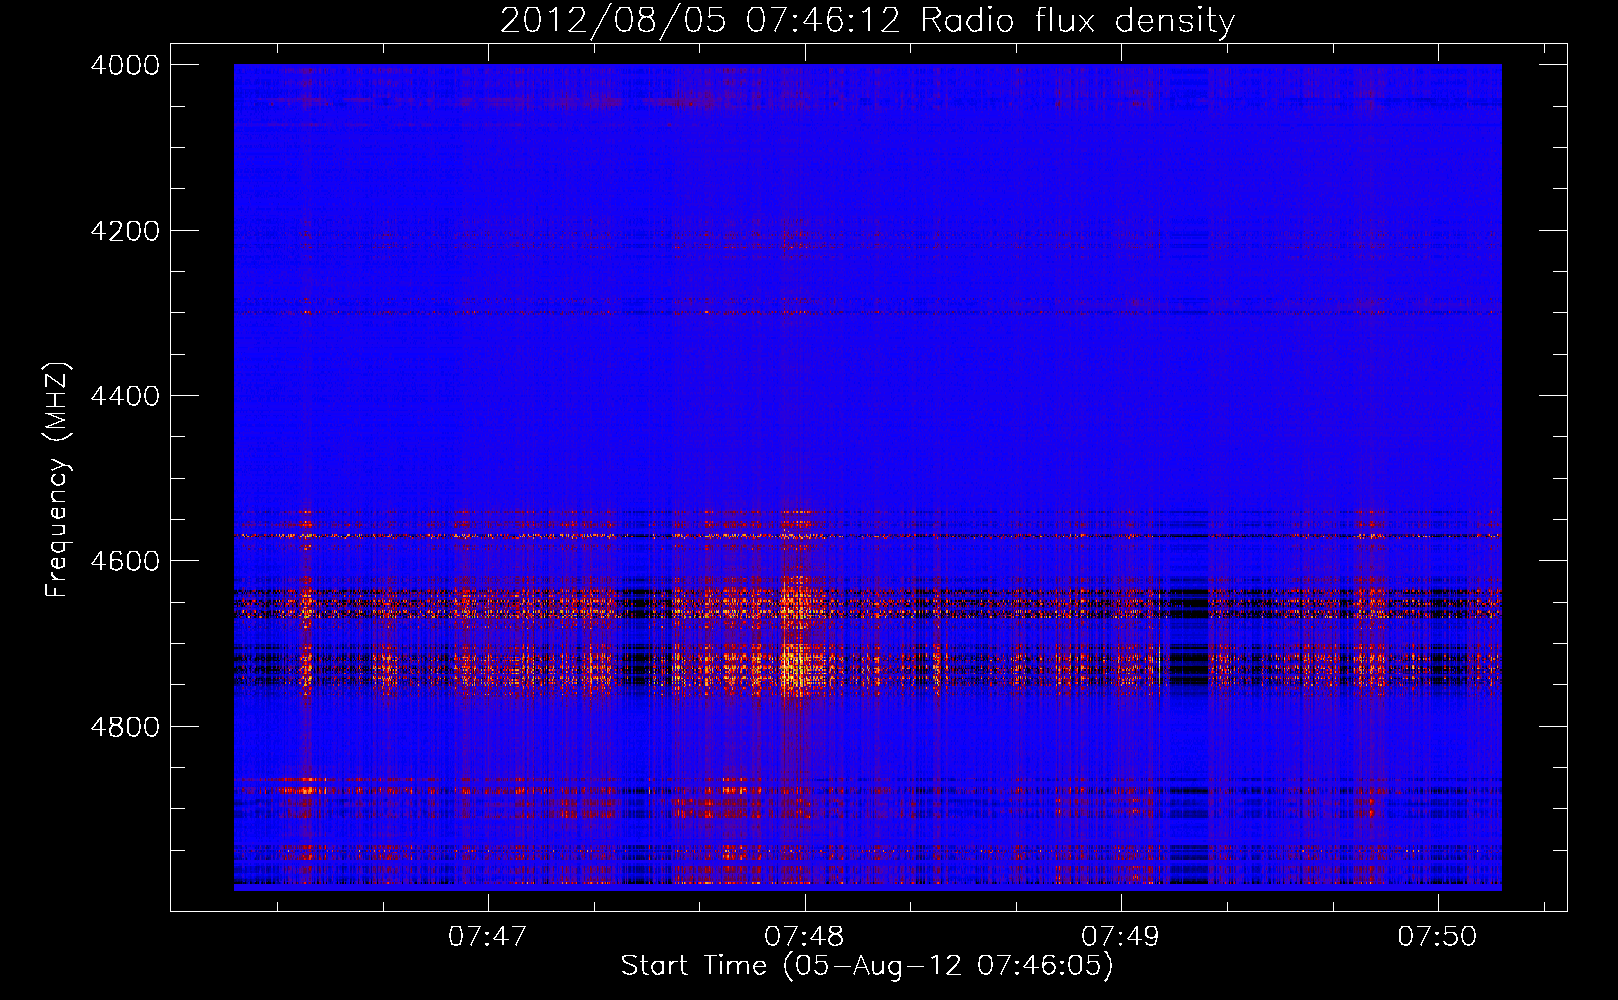Viewport: 1618px width, 1000px height.
Task: Click the plot title '2012/08/05 07:46:12 Radio flux density'
Action: click(867, 21)
